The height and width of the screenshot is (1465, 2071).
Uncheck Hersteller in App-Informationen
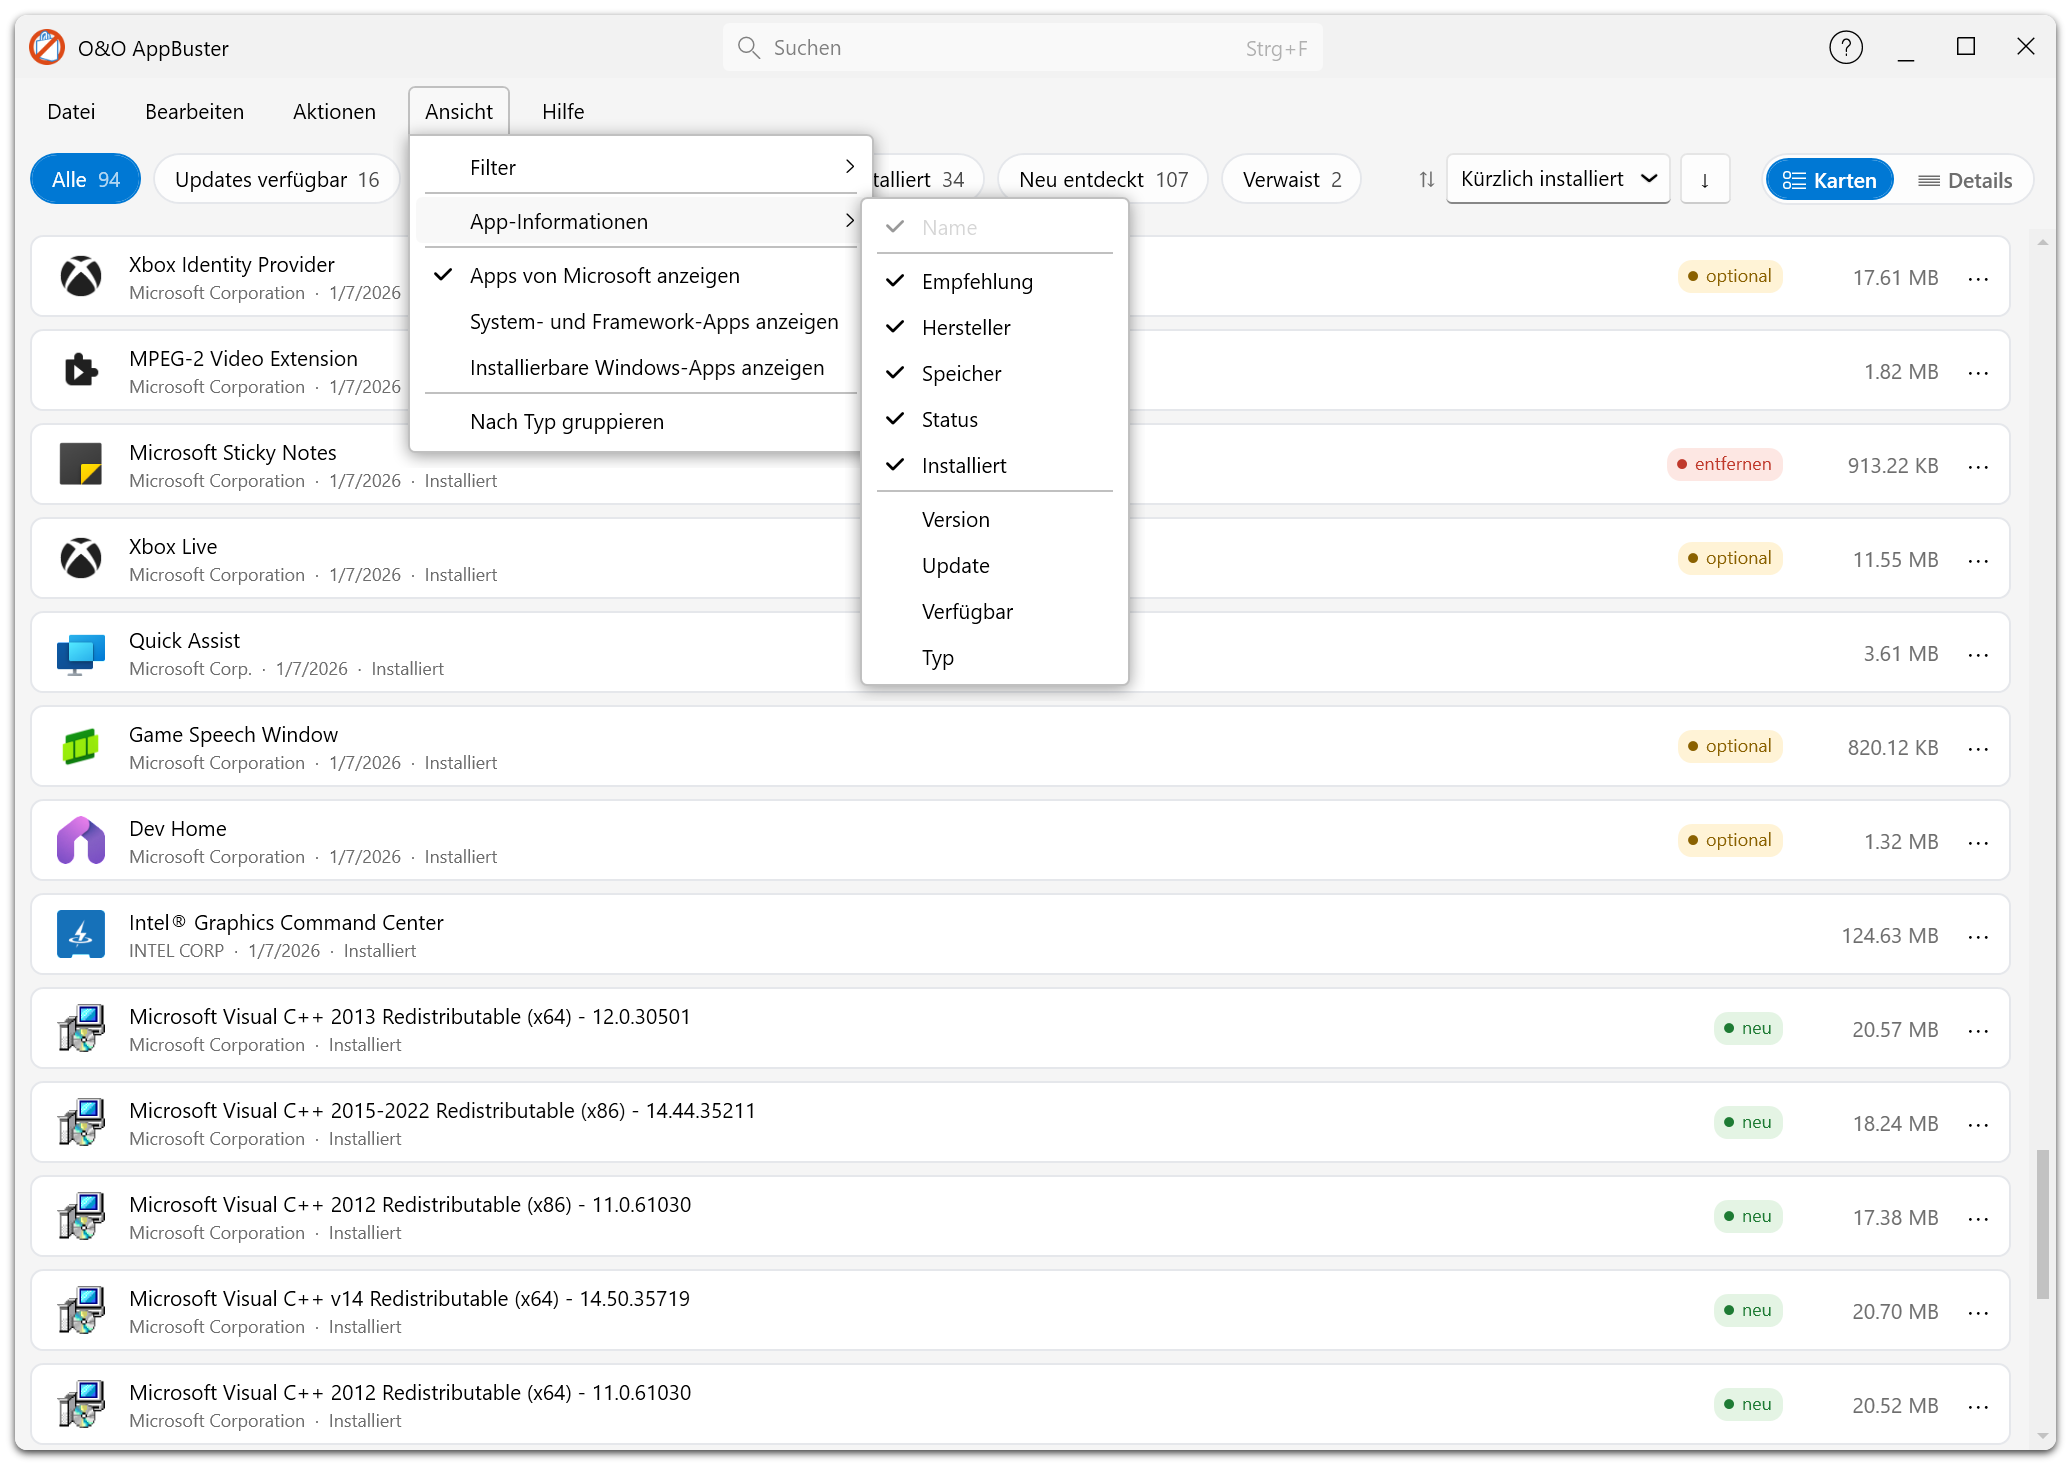995,328
